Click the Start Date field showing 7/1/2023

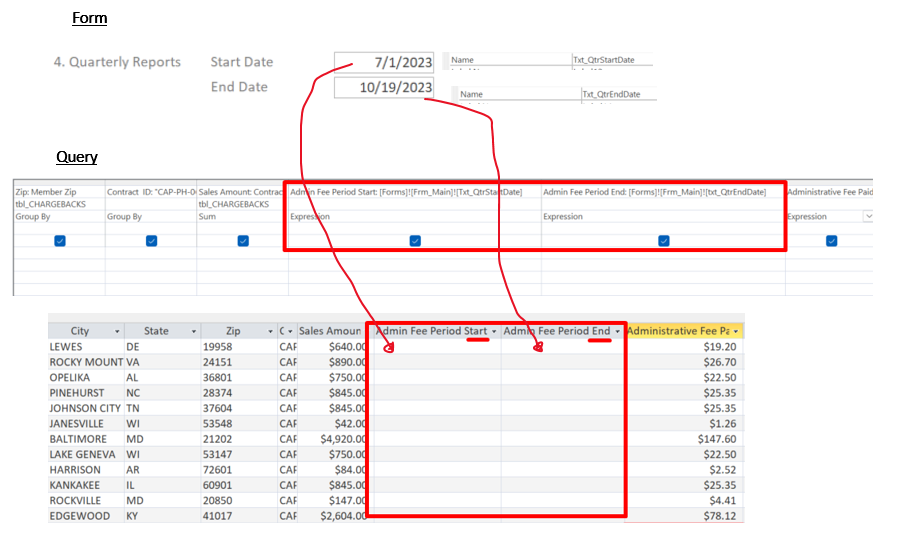coord(384,63)
